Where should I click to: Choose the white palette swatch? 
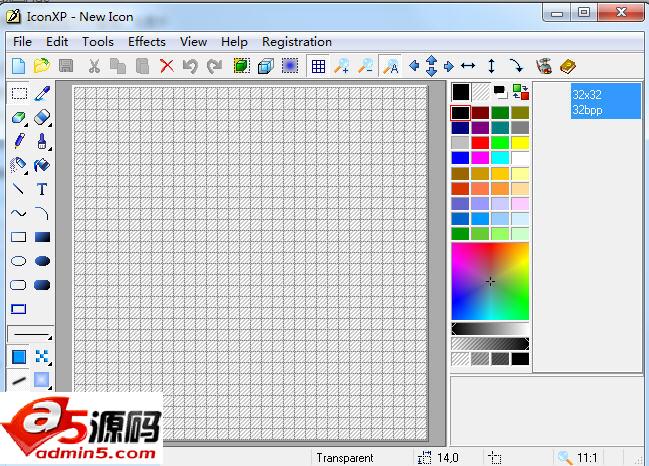coord(520,158)
